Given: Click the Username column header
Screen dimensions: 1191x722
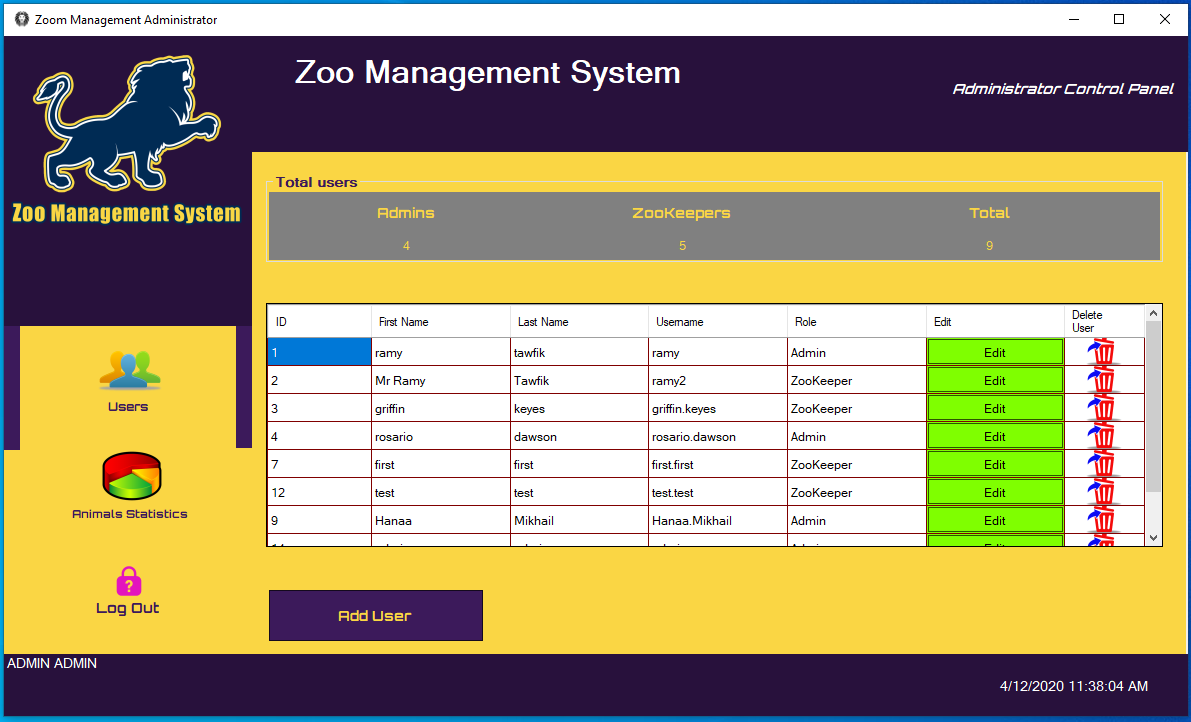Looking at the screenshot, I should point(679,322).
